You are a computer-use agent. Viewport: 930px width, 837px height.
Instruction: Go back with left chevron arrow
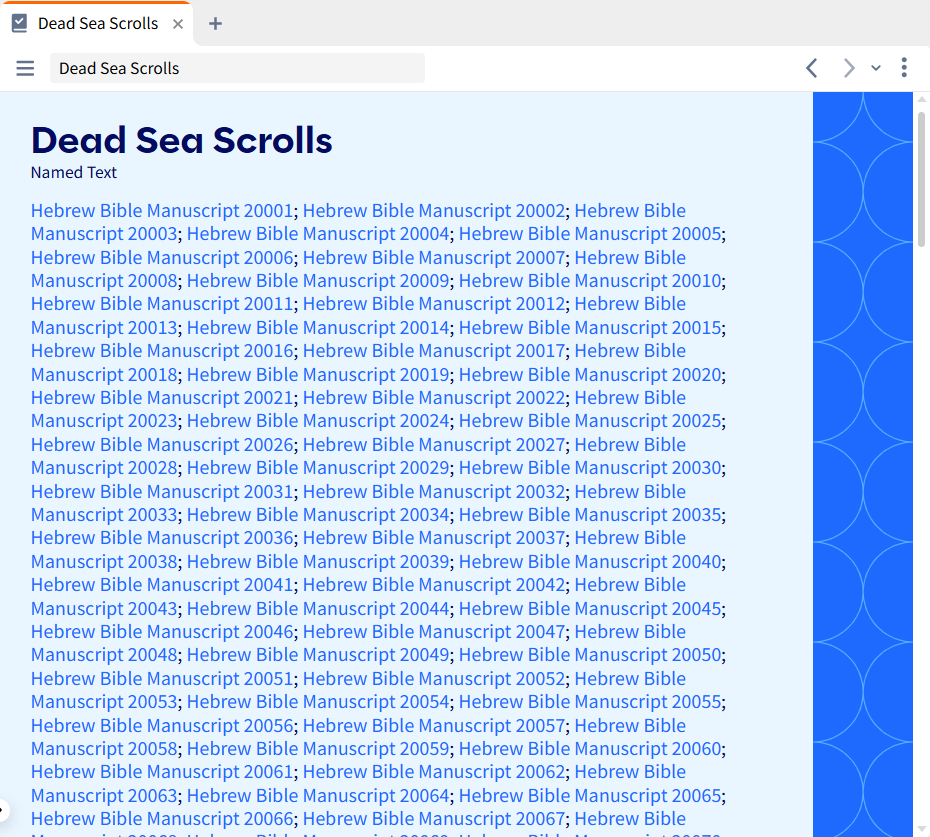pyautogui.click(x=812, y=68)
